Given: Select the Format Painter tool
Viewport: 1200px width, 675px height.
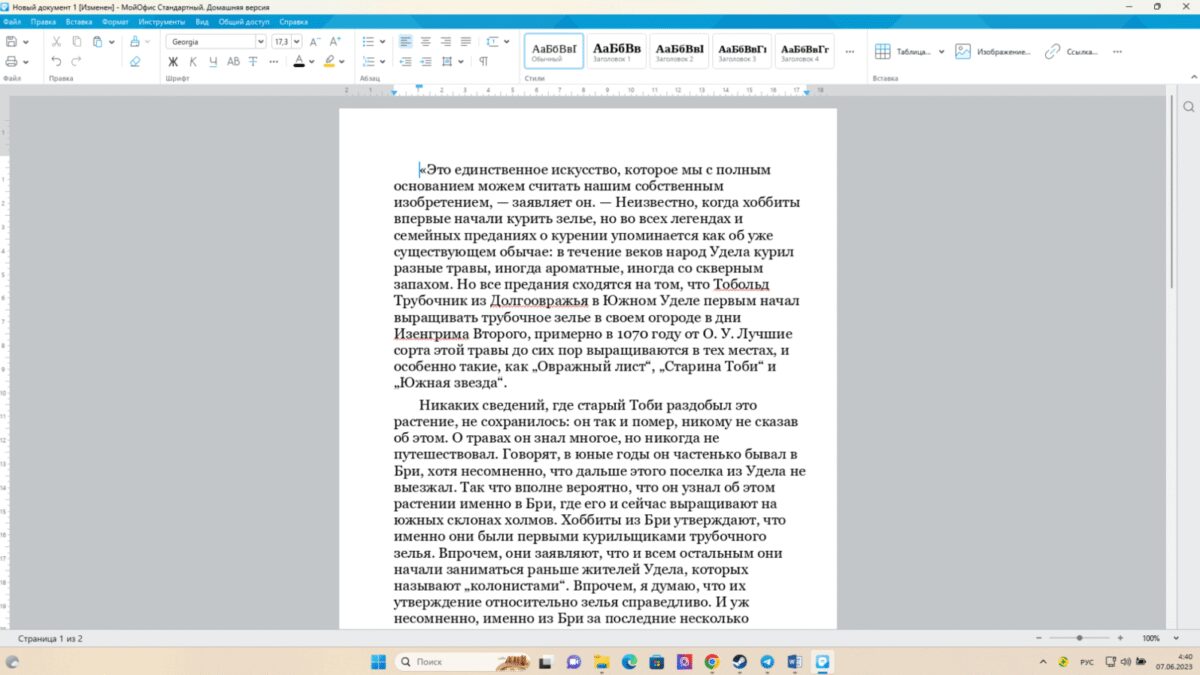Looking at the screenshot, I should coord(135,42).
